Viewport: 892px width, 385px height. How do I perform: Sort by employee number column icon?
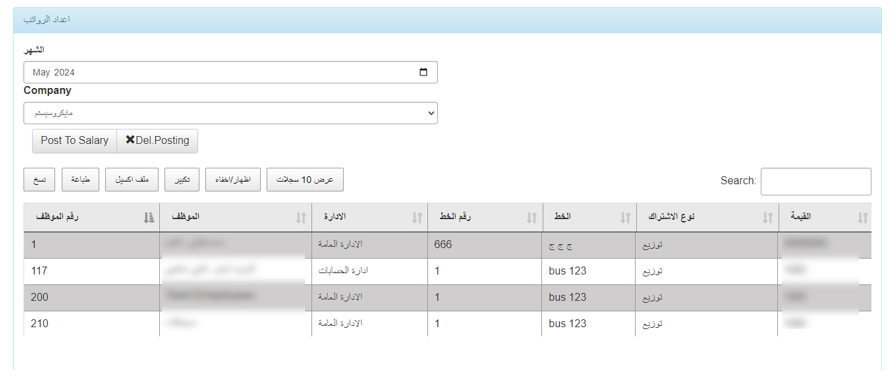tap(148, 217)
